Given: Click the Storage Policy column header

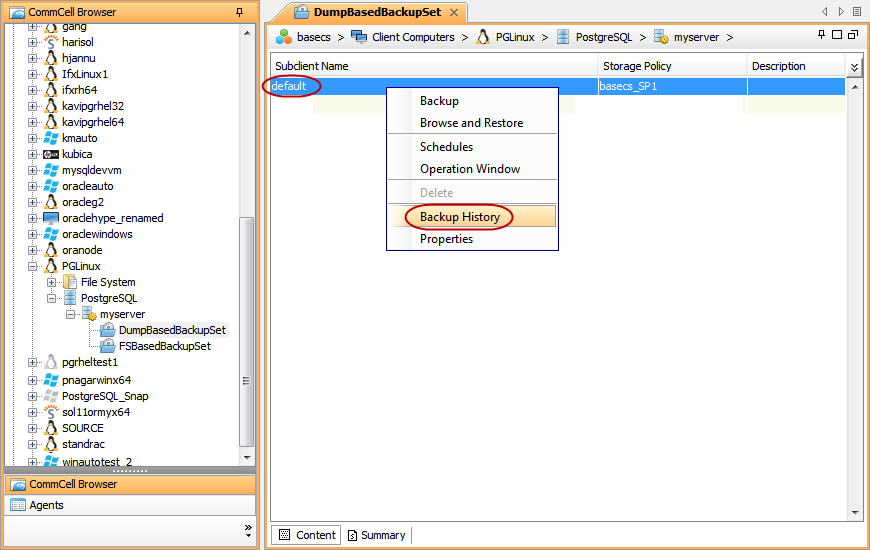Looking at the screenshot, I should (637, 66).
